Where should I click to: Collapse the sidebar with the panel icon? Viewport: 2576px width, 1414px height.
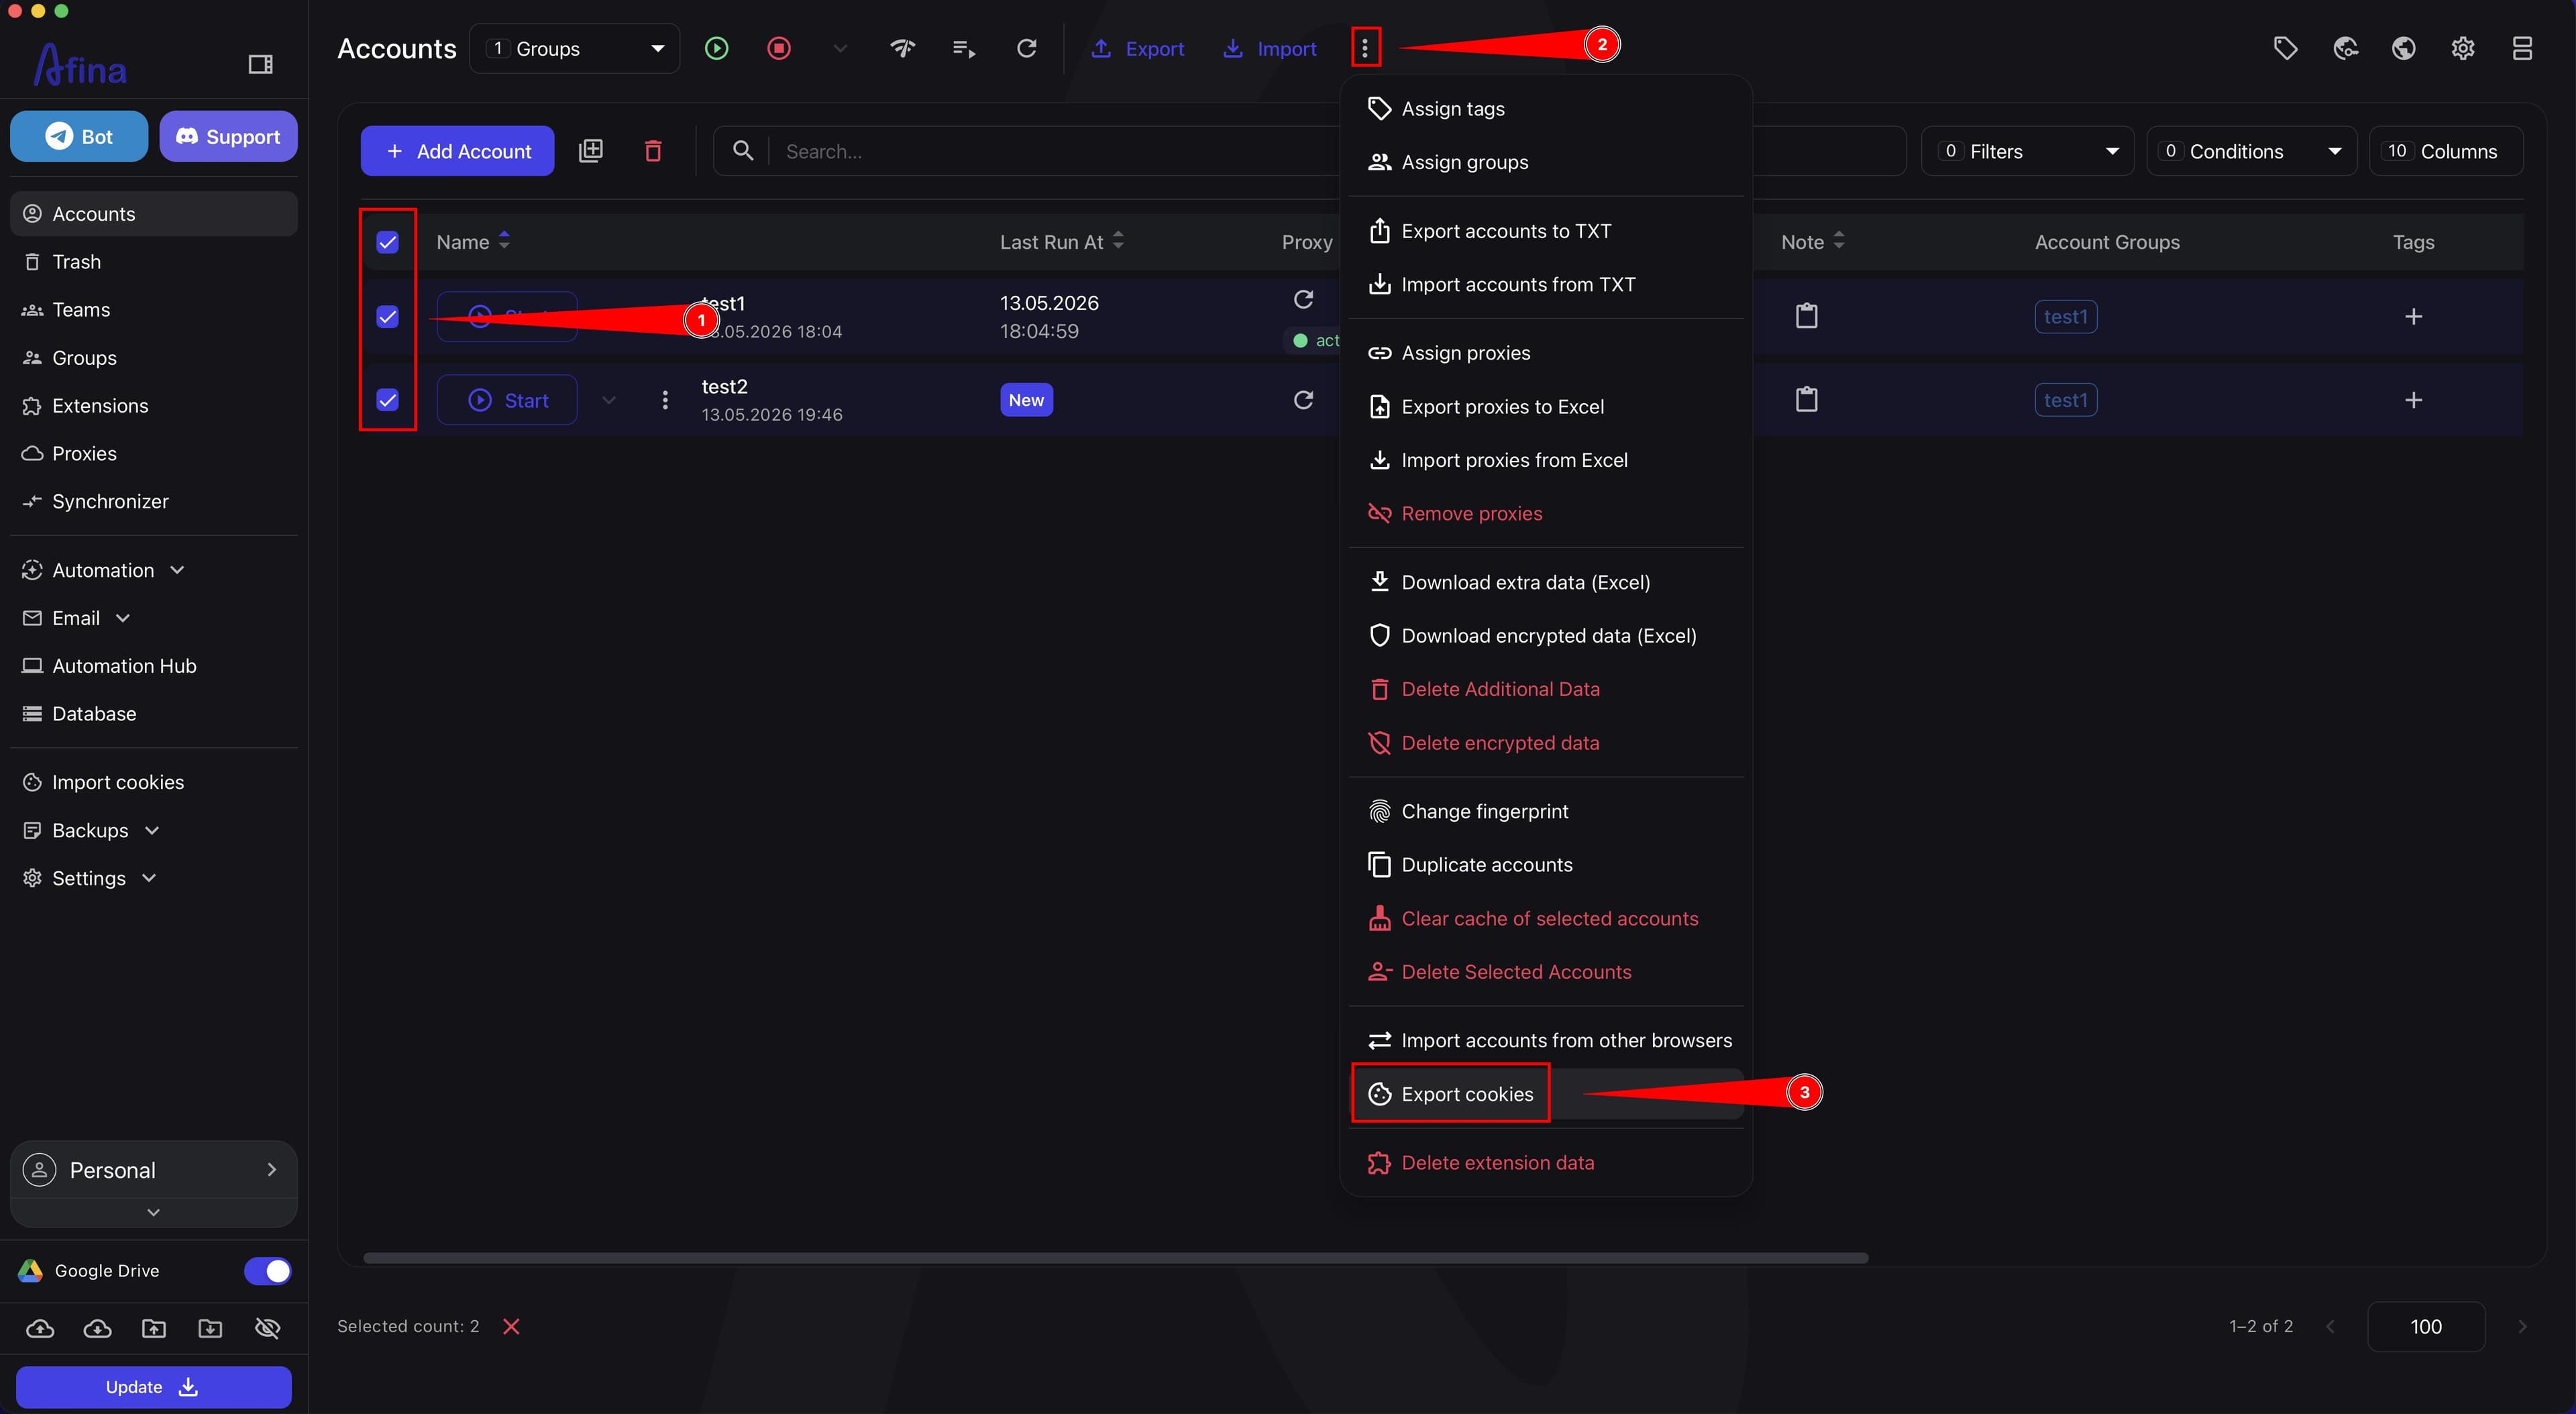coord(261,65)
